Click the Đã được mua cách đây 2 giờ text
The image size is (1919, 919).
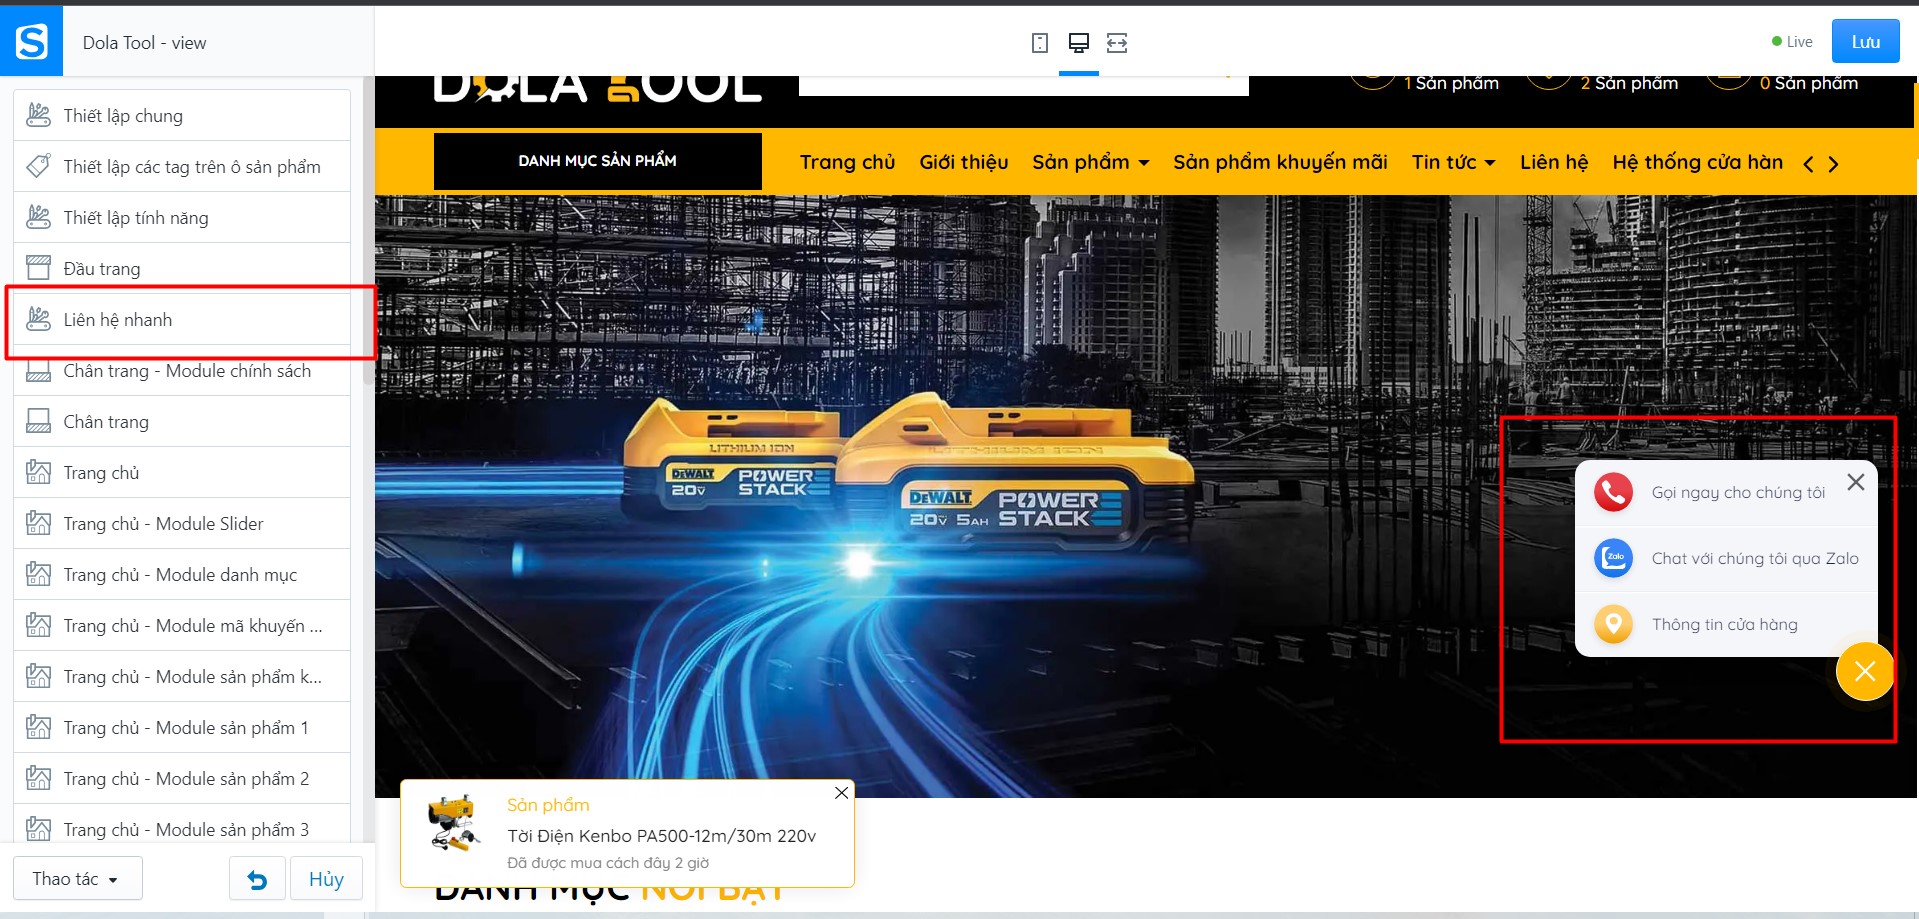(x=608, y=863)
